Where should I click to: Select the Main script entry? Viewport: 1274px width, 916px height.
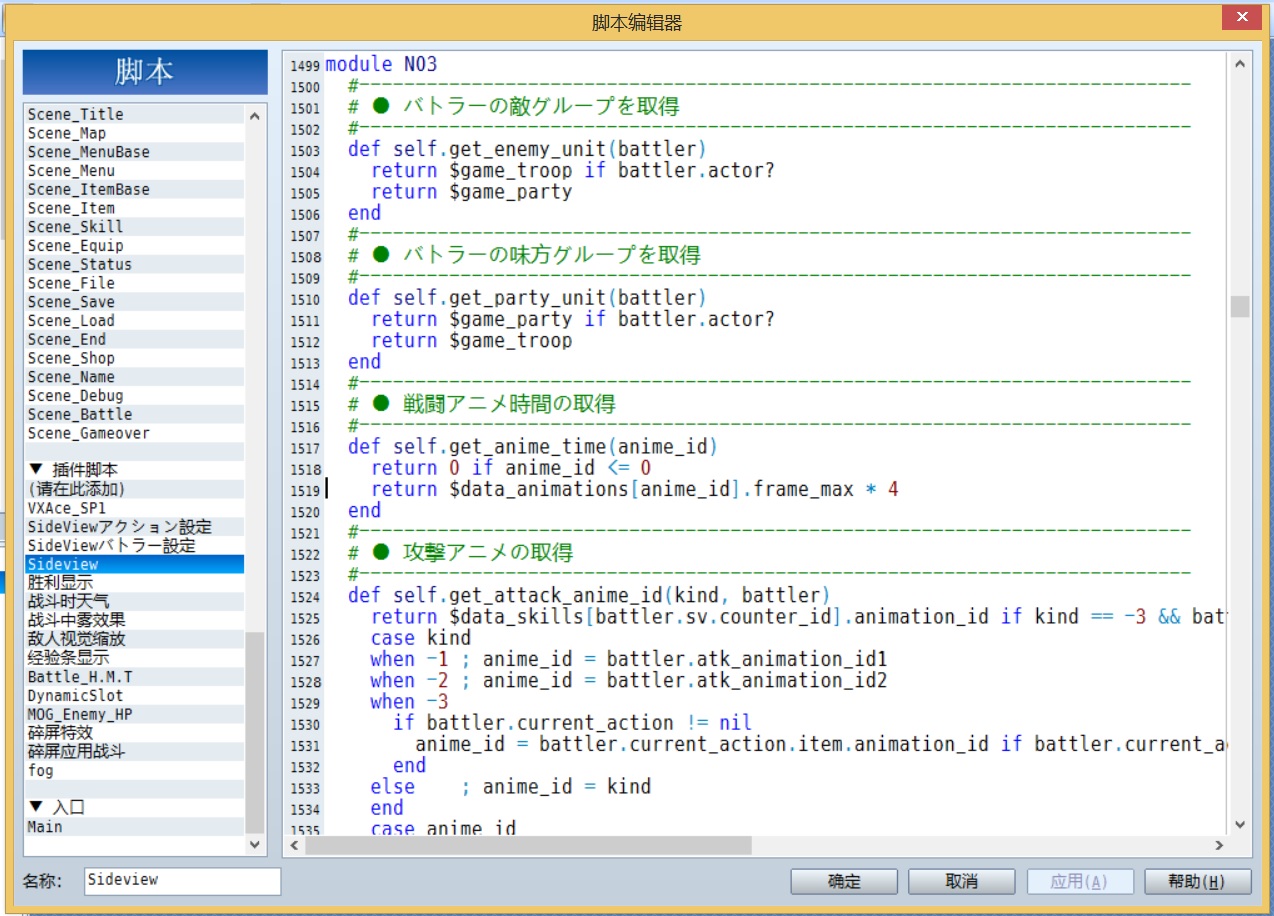[x=134, y=827]
